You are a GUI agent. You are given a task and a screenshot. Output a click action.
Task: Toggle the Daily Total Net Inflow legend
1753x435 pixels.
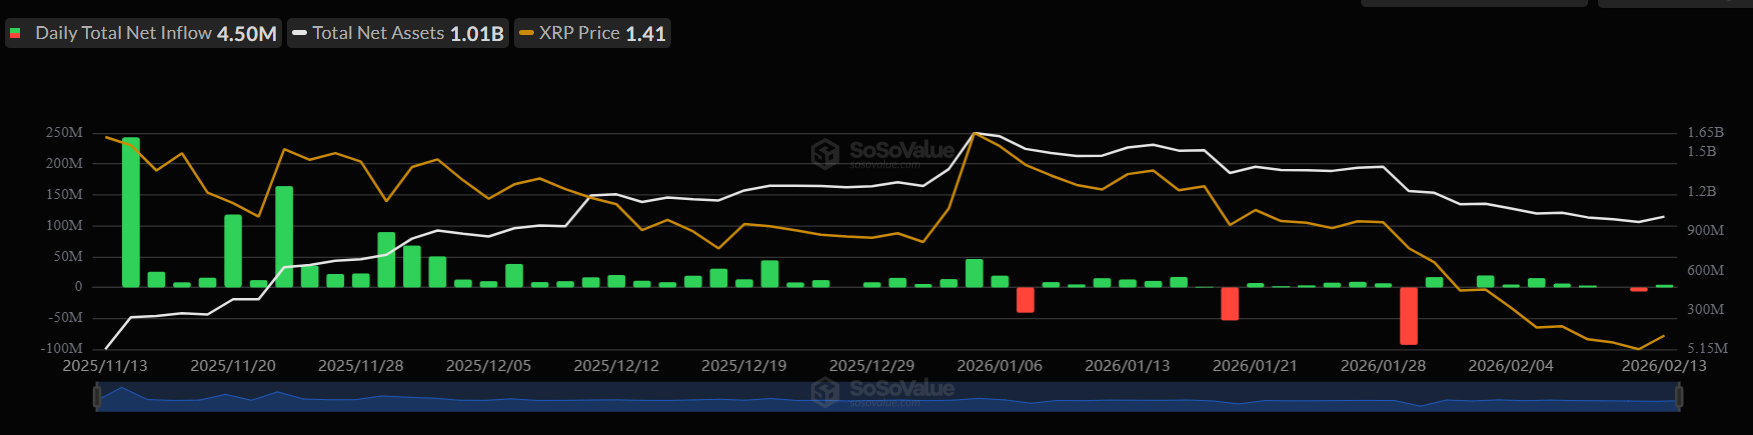point(145,33)
